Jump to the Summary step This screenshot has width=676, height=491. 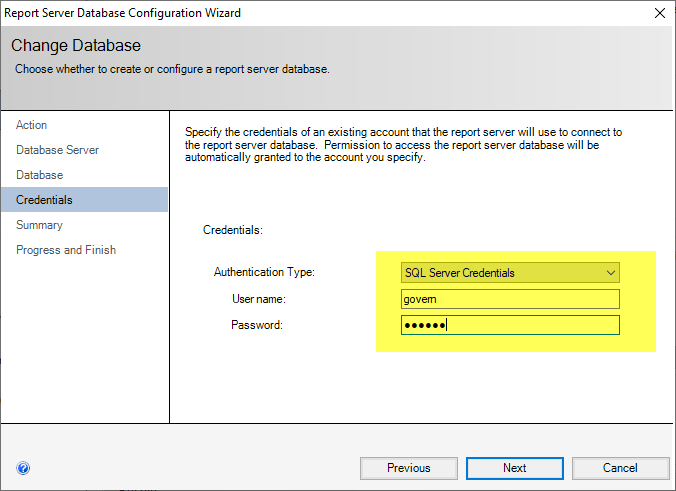tap(39, 225)
